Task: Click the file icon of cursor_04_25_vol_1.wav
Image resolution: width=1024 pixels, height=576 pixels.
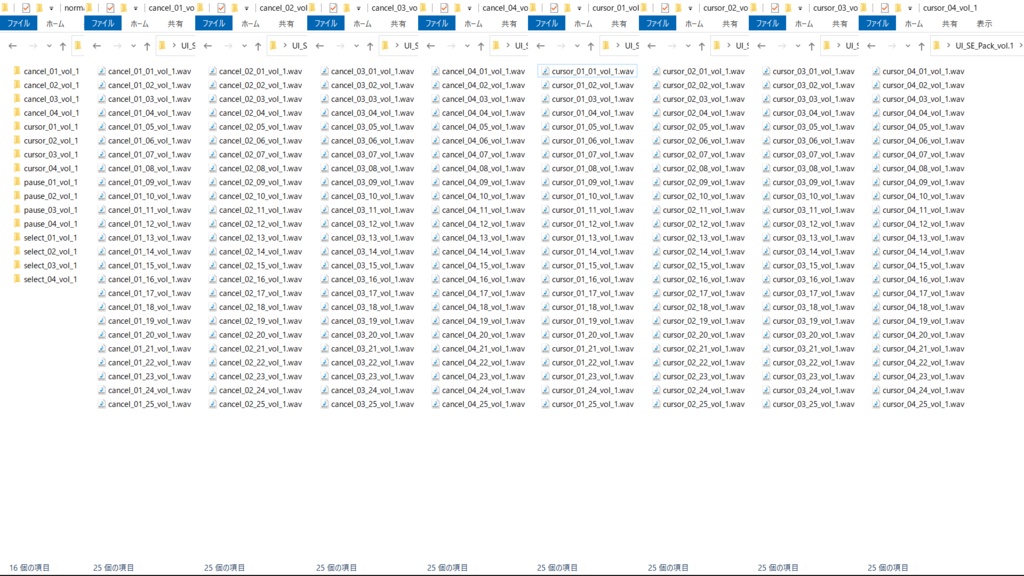Action: pos(876,404)
